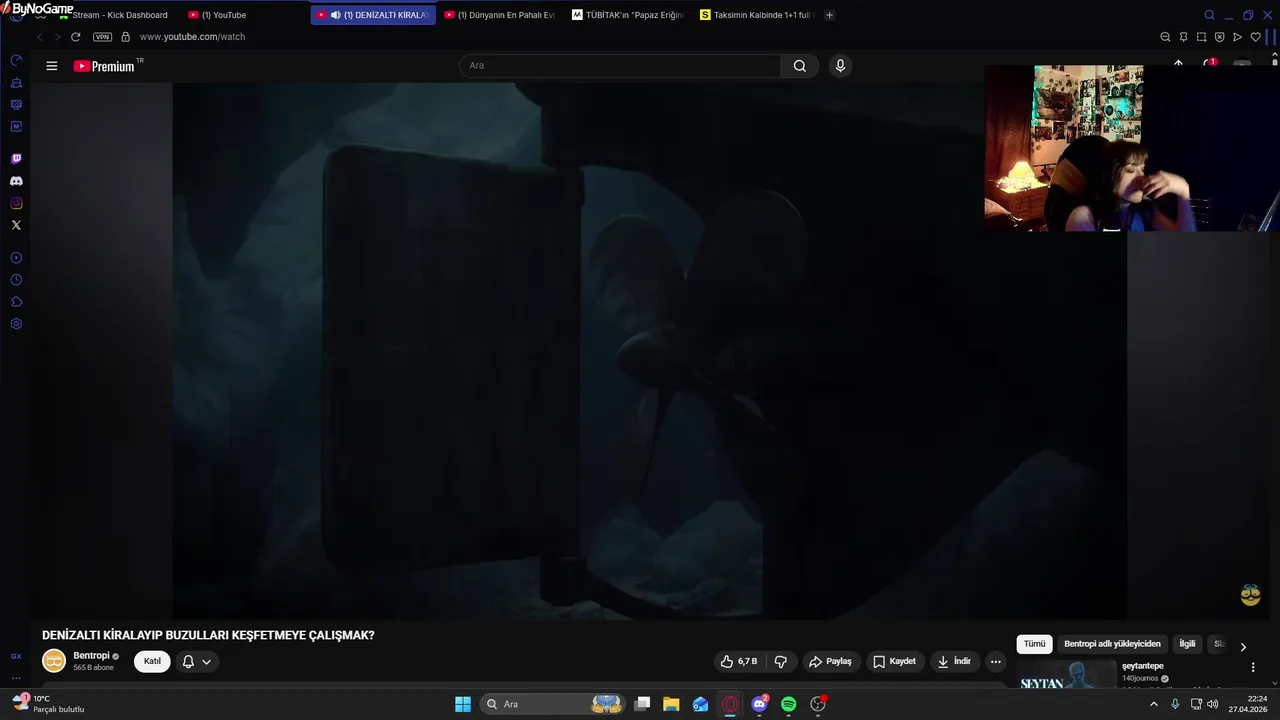
Task: Open Twitch from the browser sidebar
Action: coord(16,159)
